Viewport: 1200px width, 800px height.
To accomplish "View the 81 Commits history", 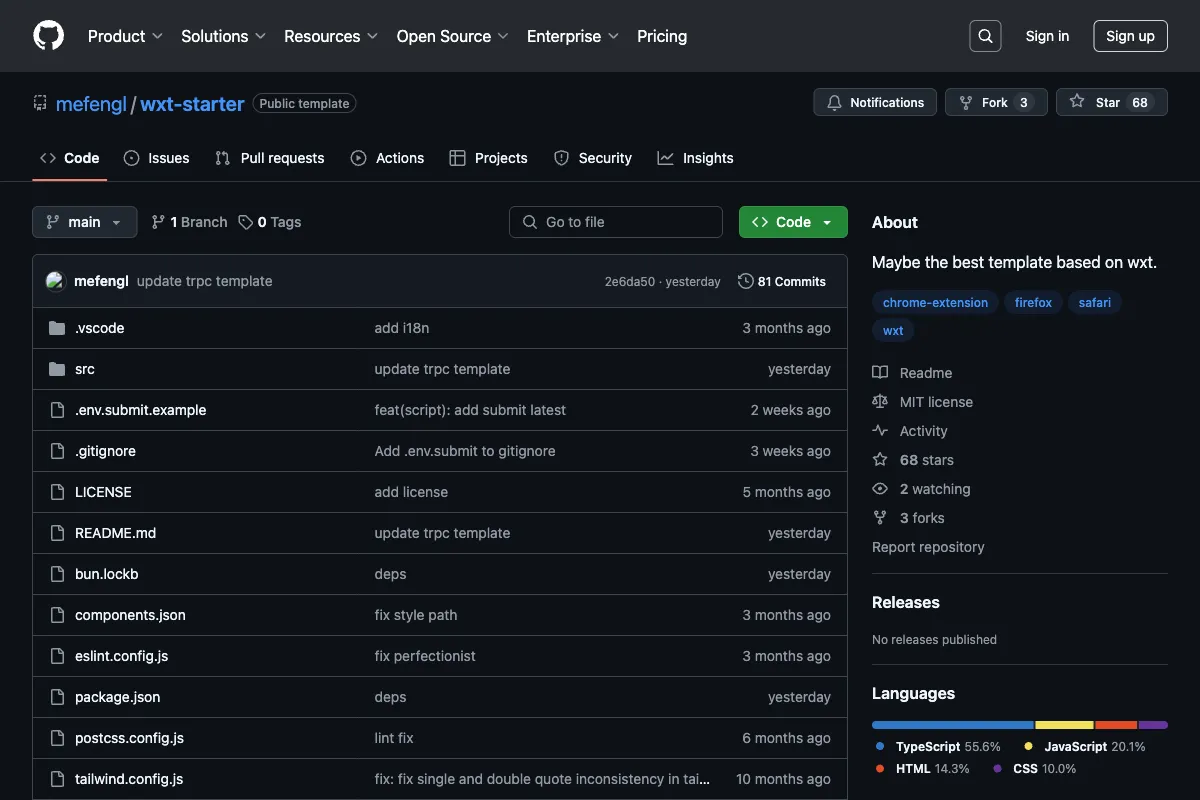I will [x=782, y=281].
